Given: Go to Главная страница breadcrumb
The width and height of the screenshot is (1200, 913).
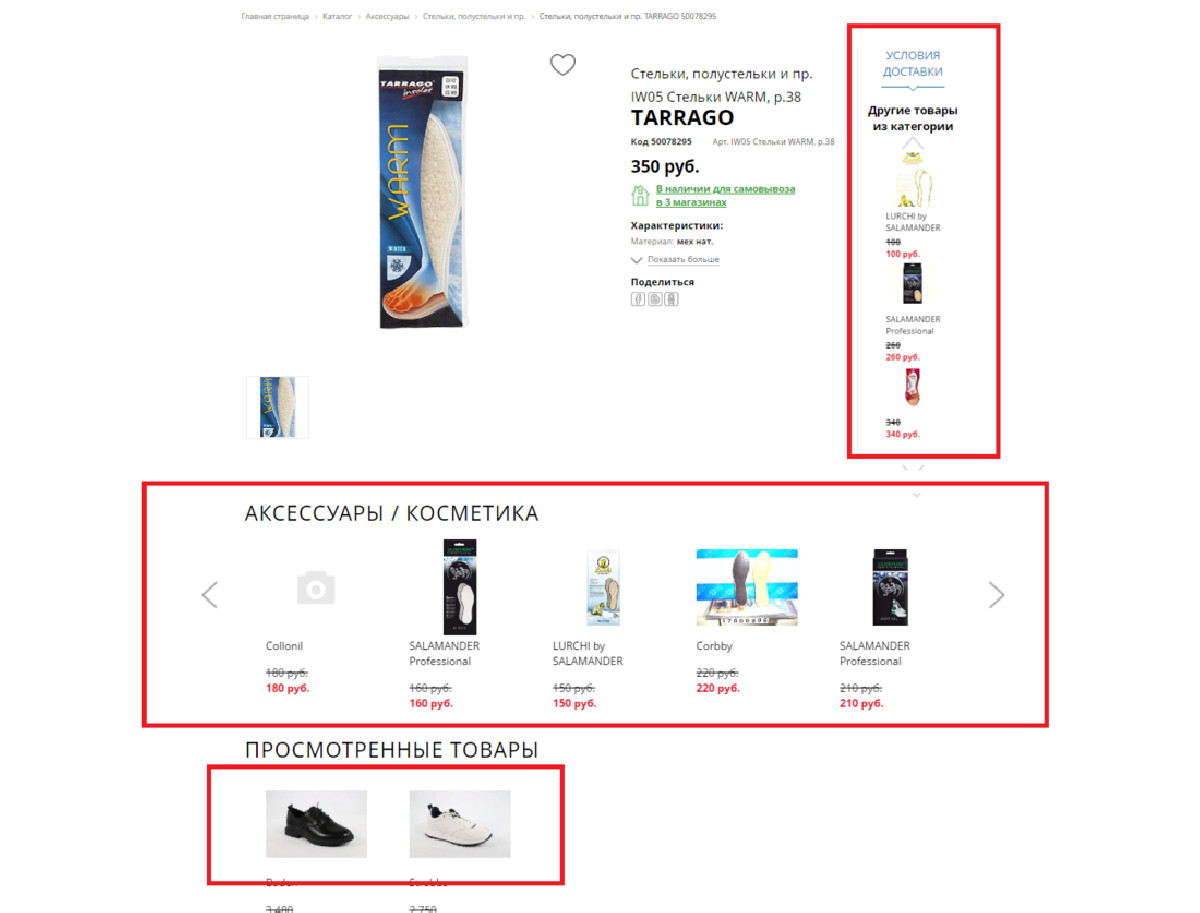Looking at the screenshot, I should click(x=275, y=17).
